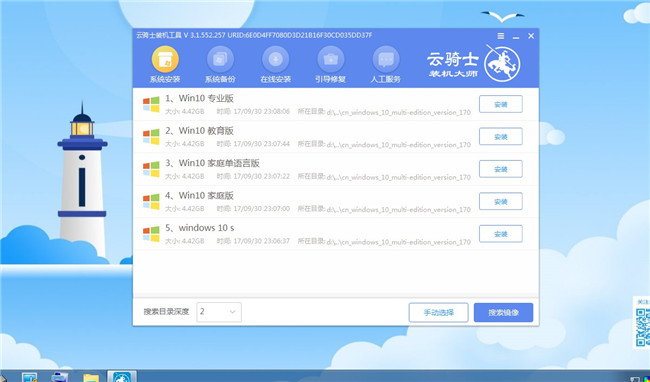
Task: Open the folder icon in the taskbar
Action: (90, 377)
